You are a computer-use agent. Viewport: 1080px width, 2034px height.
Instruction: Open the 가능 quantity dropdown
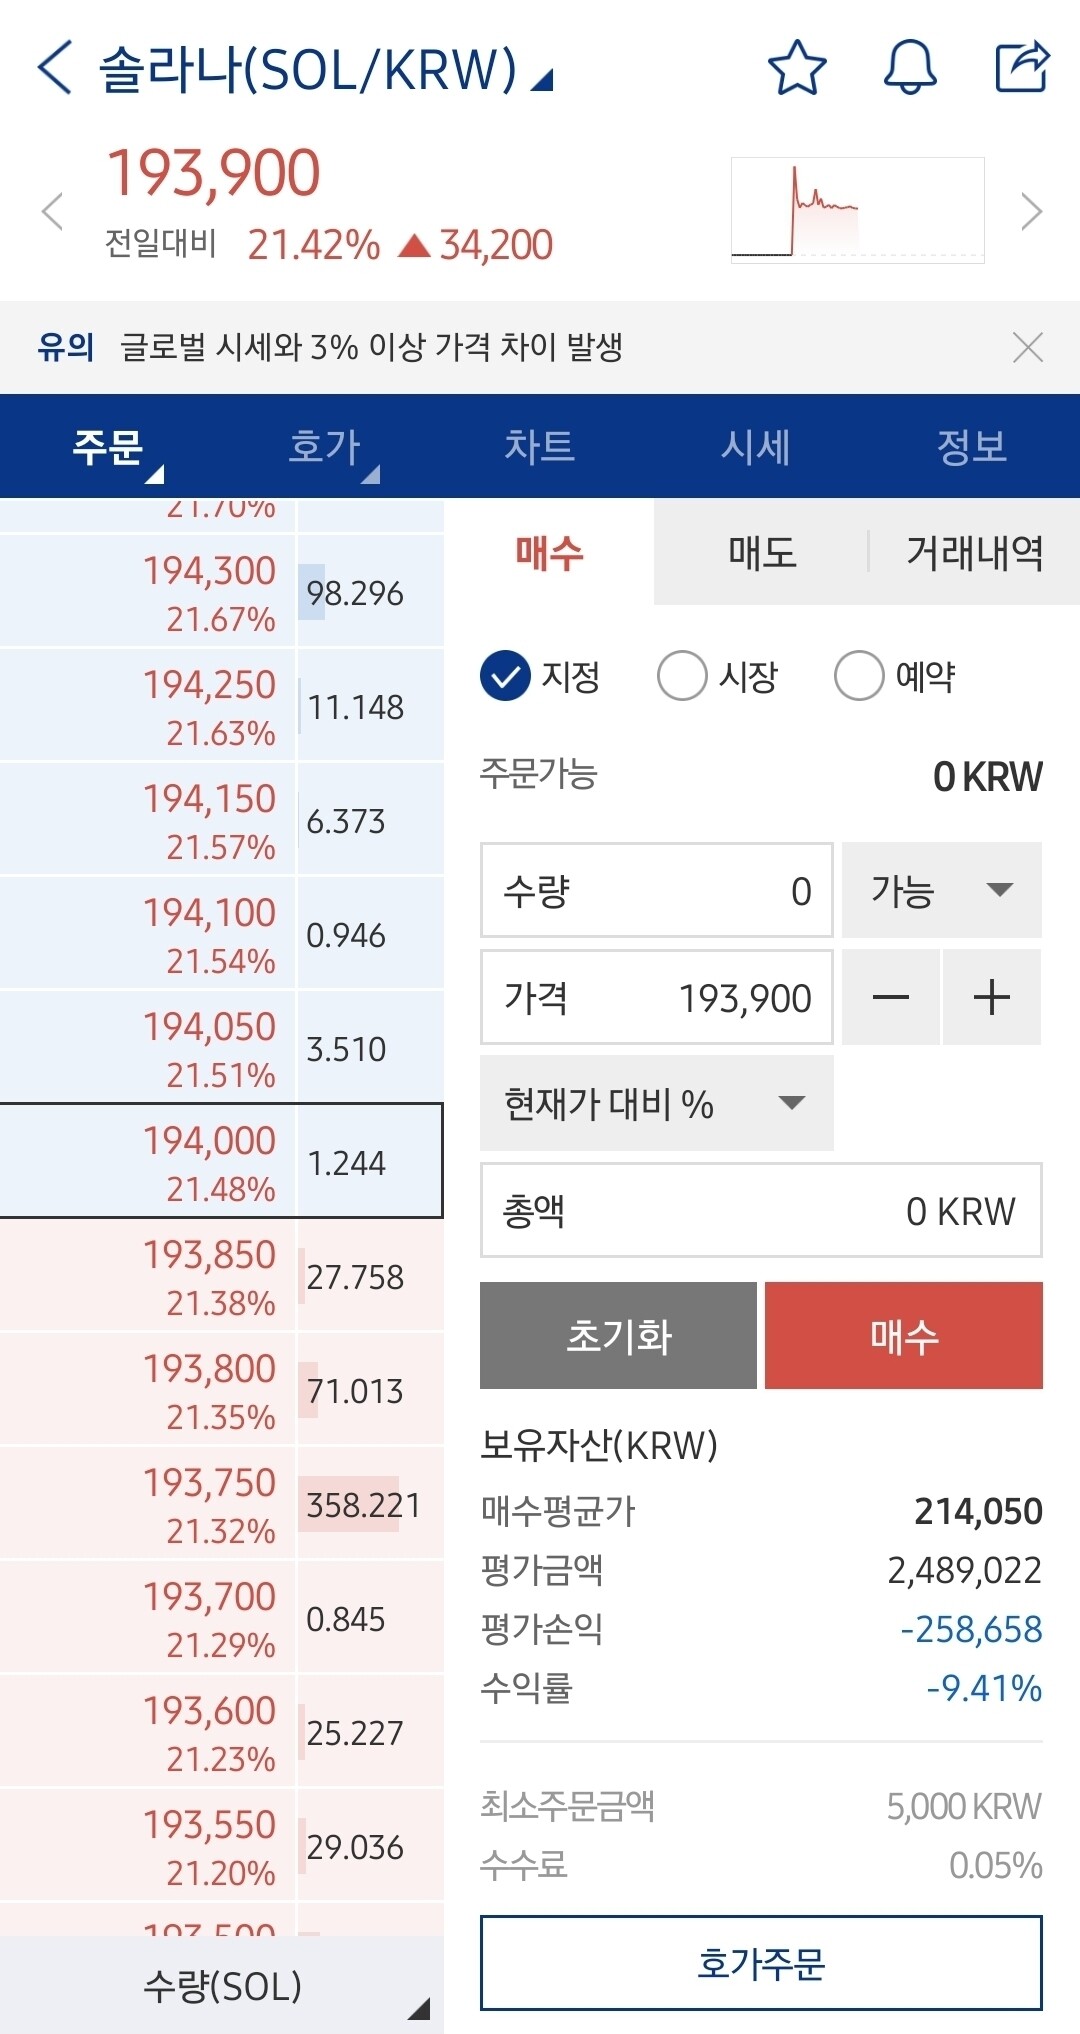point(940,890)
